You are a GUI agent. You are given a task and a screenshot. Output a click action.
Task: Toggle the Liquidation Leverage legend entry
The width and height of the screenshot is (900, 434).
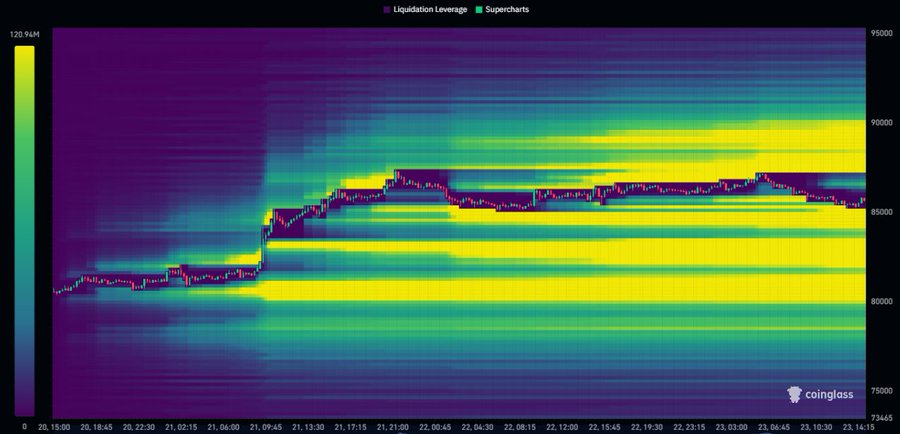click(425, 10)
